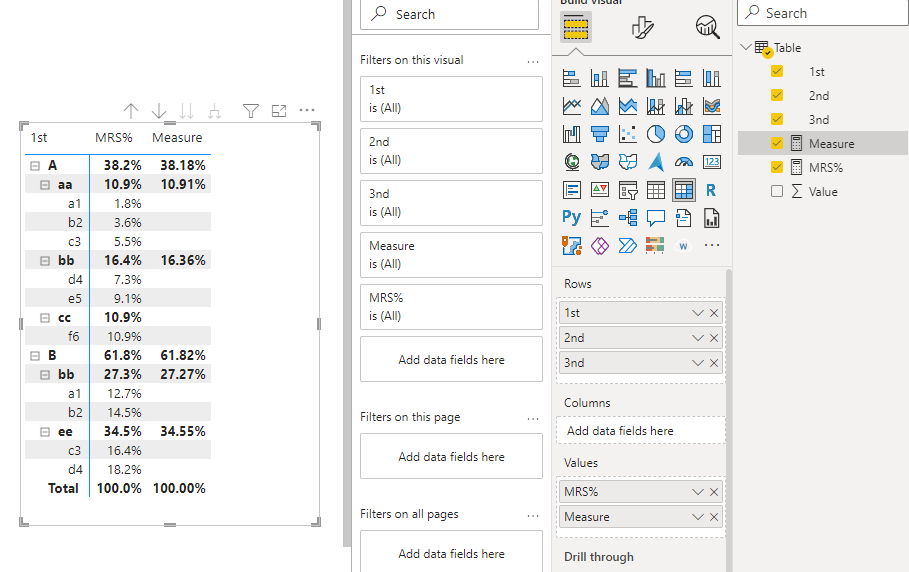Collapse row B in the matrix
Screen dimensions: 909x572
(35, 356)
